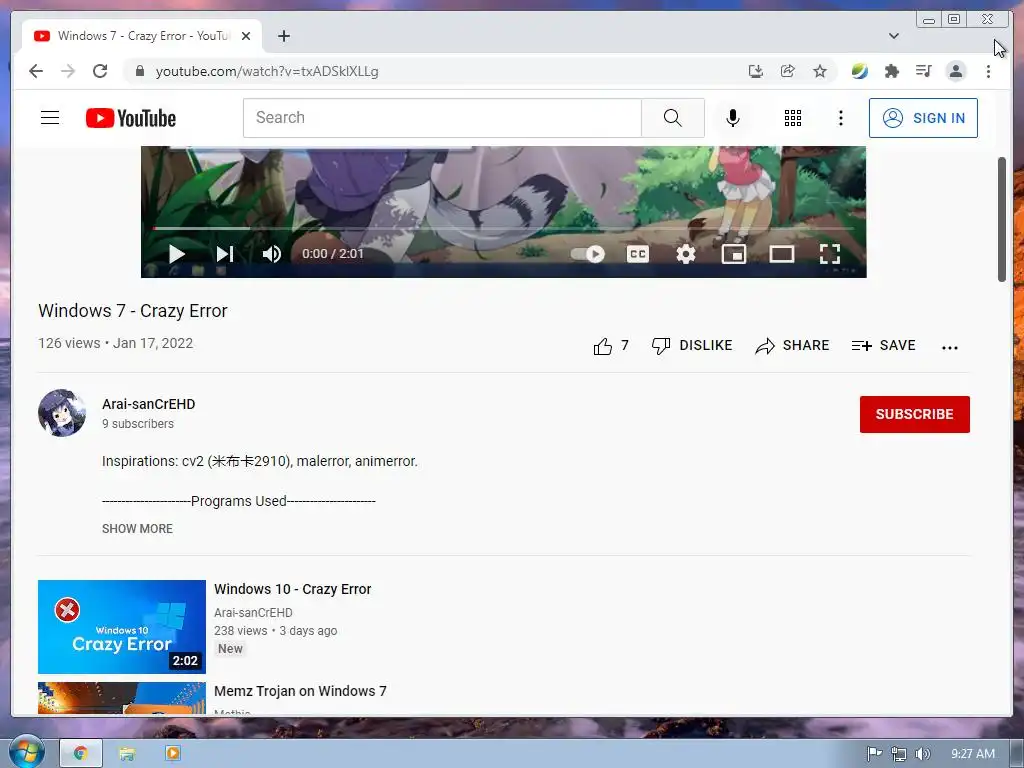Open Windows Explorer from taskbar
Image resolution: width=1024 pixels, height=768 pixels.
(x=127, y=754)
